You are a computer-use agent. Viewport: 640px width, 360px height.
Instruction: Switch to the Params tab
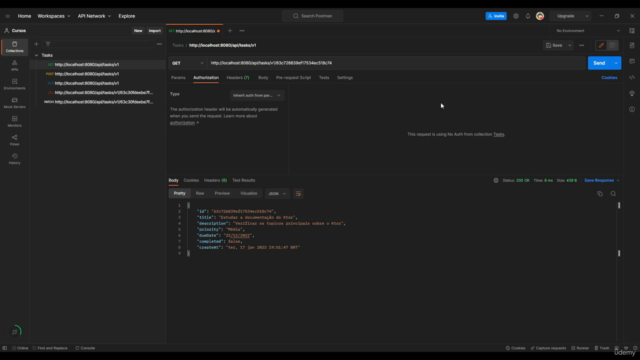pos(178,78)
